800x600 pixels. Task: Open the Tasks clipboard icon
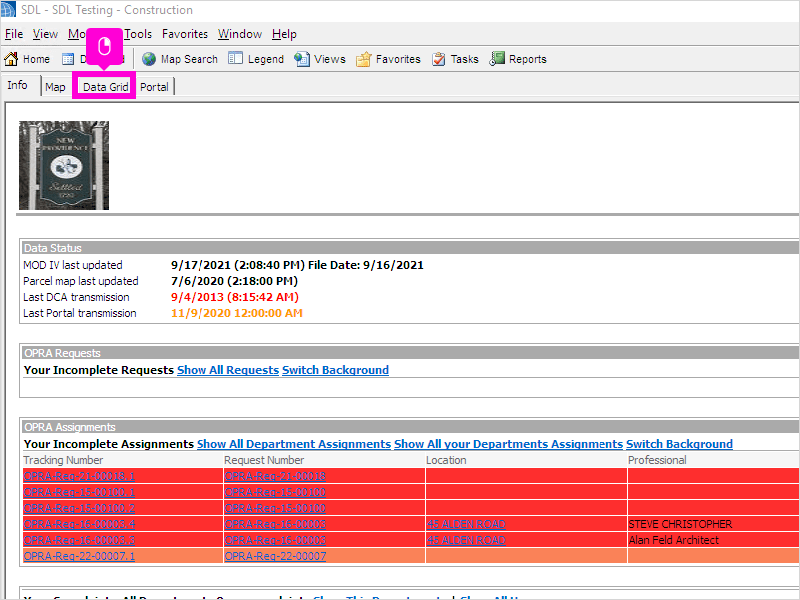438,59
